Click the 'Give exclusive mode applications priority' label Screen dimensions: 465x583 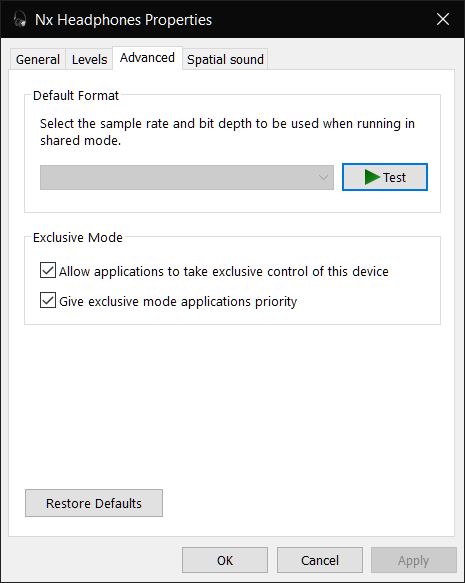click(178, 301)
